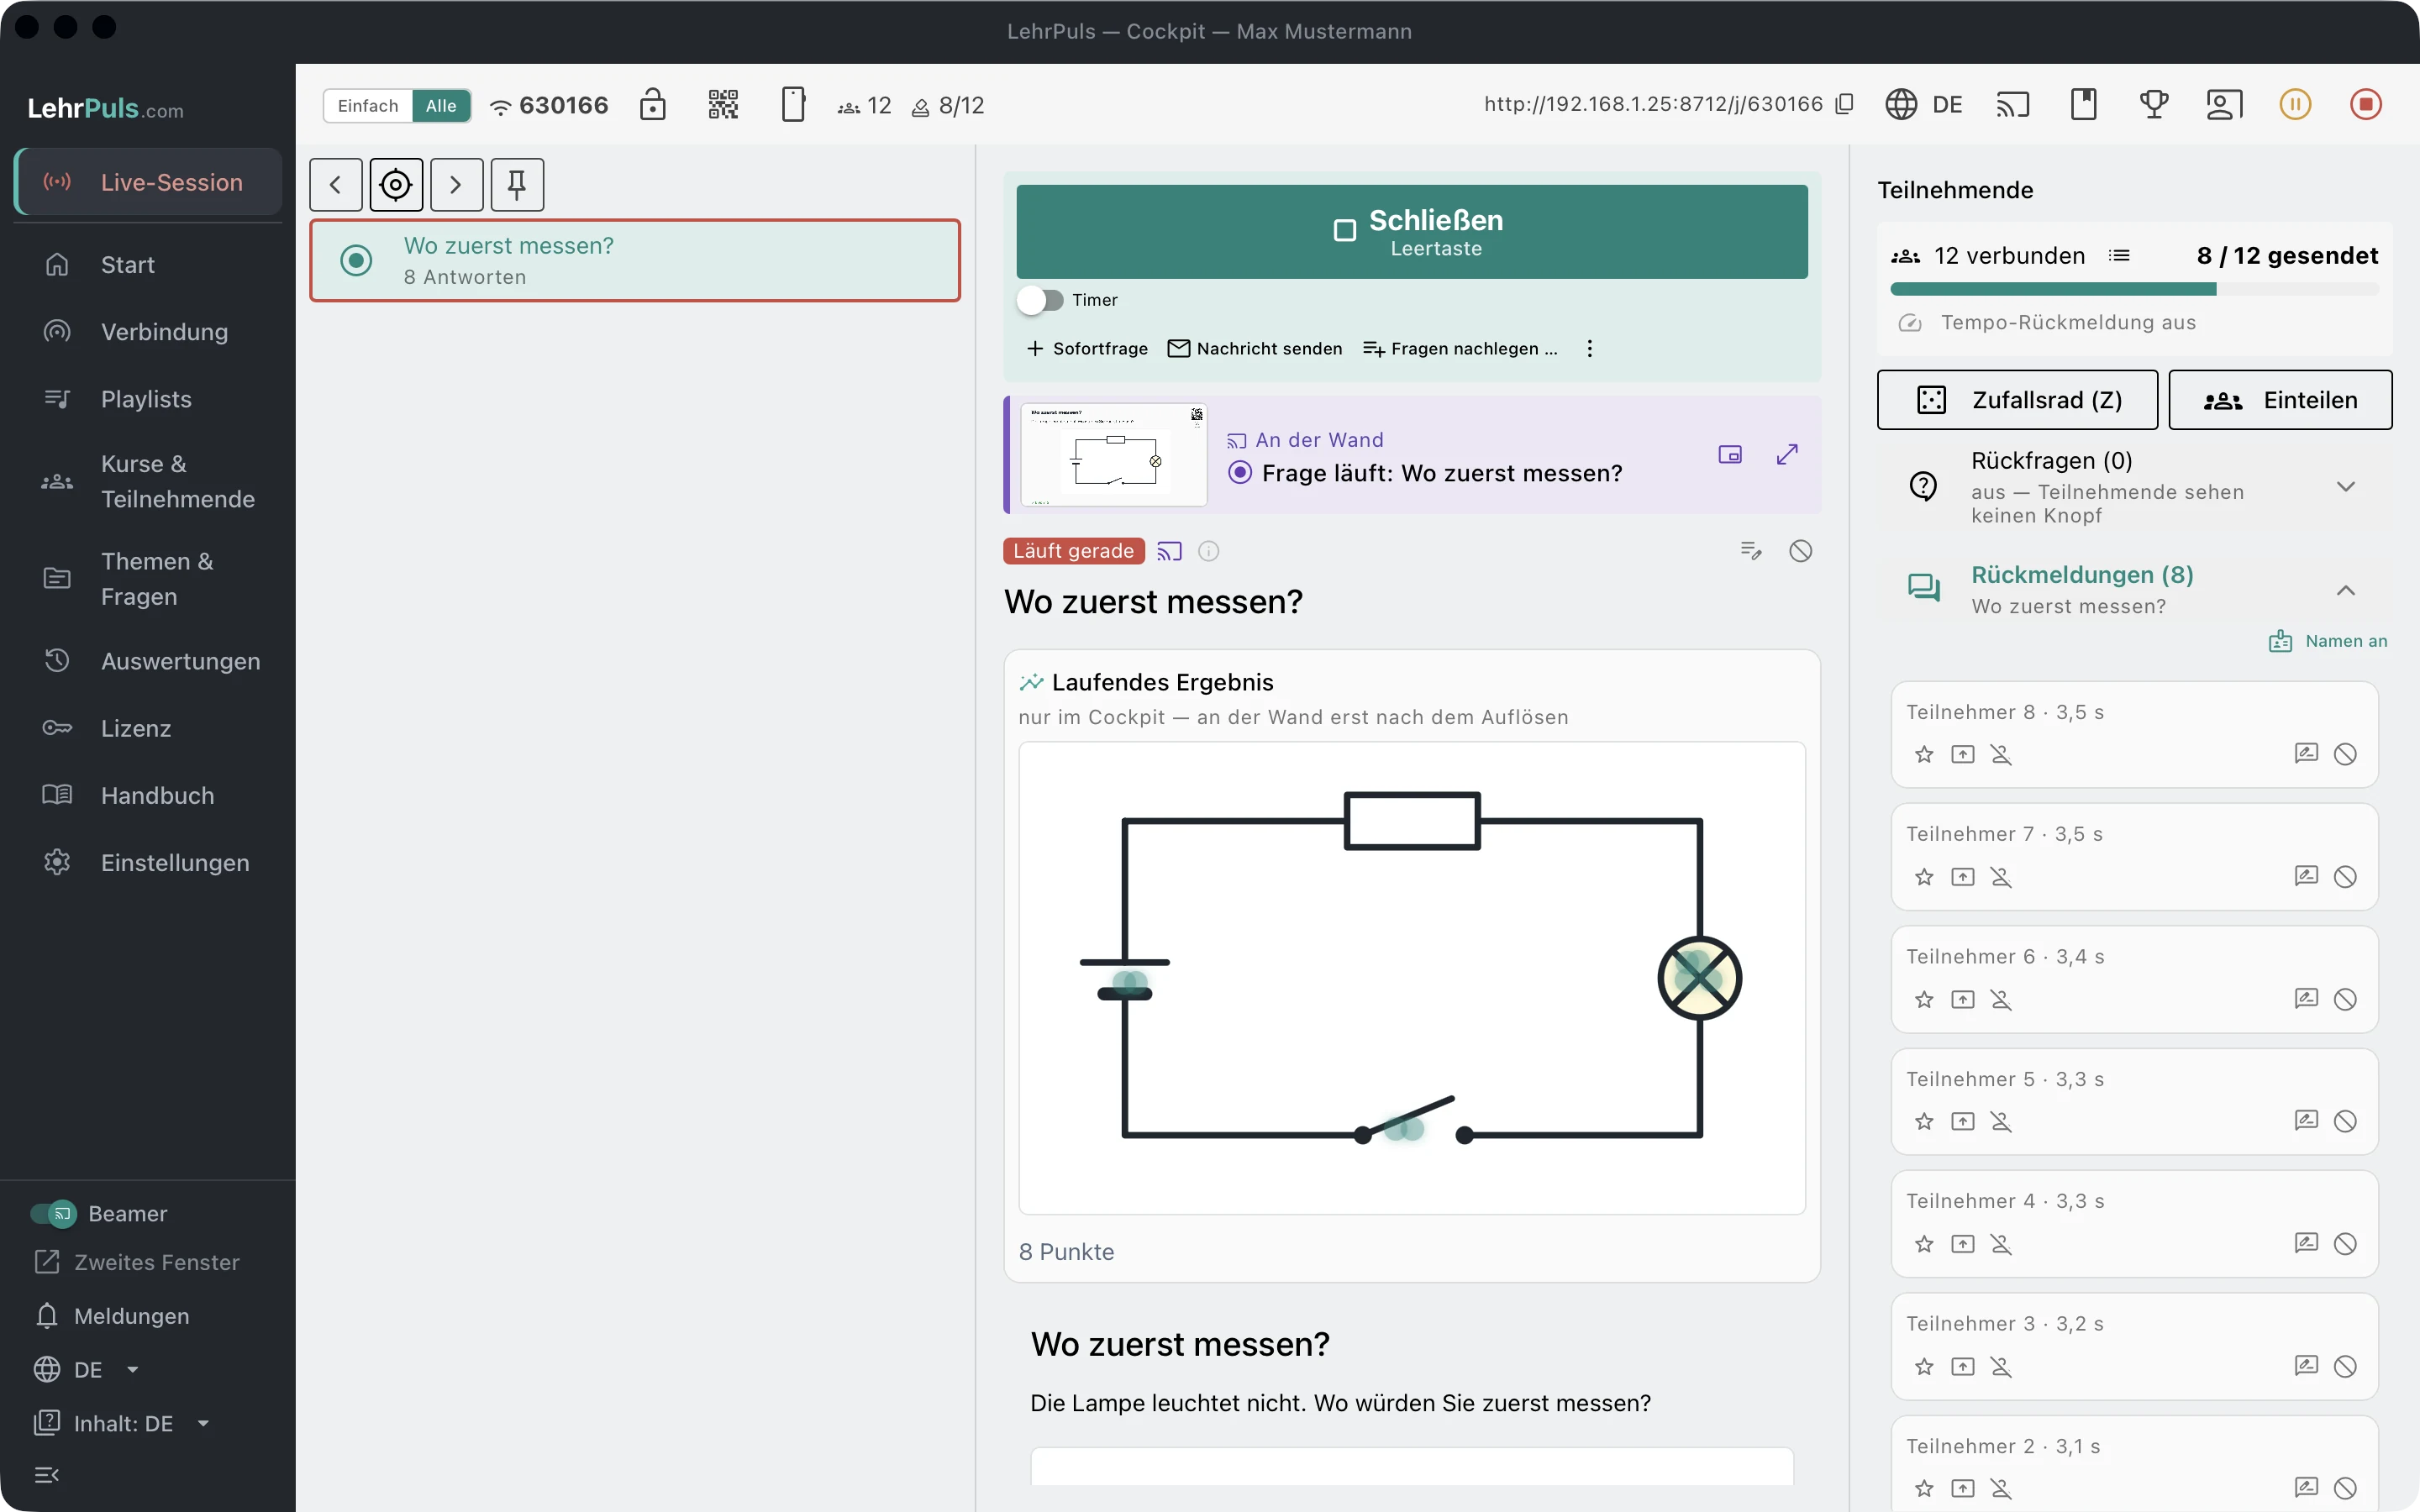Toggle the Timer switch

(1040, 300)
